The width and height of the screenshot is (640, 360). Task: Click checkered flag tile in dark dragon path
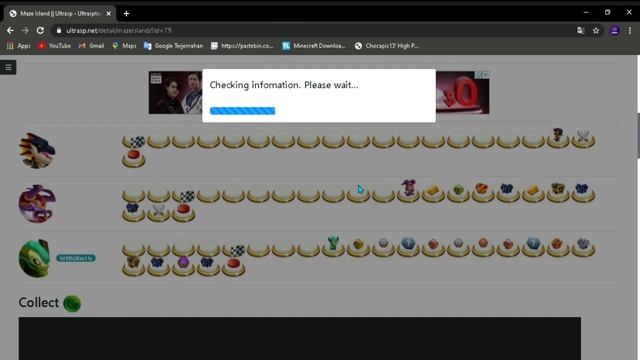[x=134, y=141]
